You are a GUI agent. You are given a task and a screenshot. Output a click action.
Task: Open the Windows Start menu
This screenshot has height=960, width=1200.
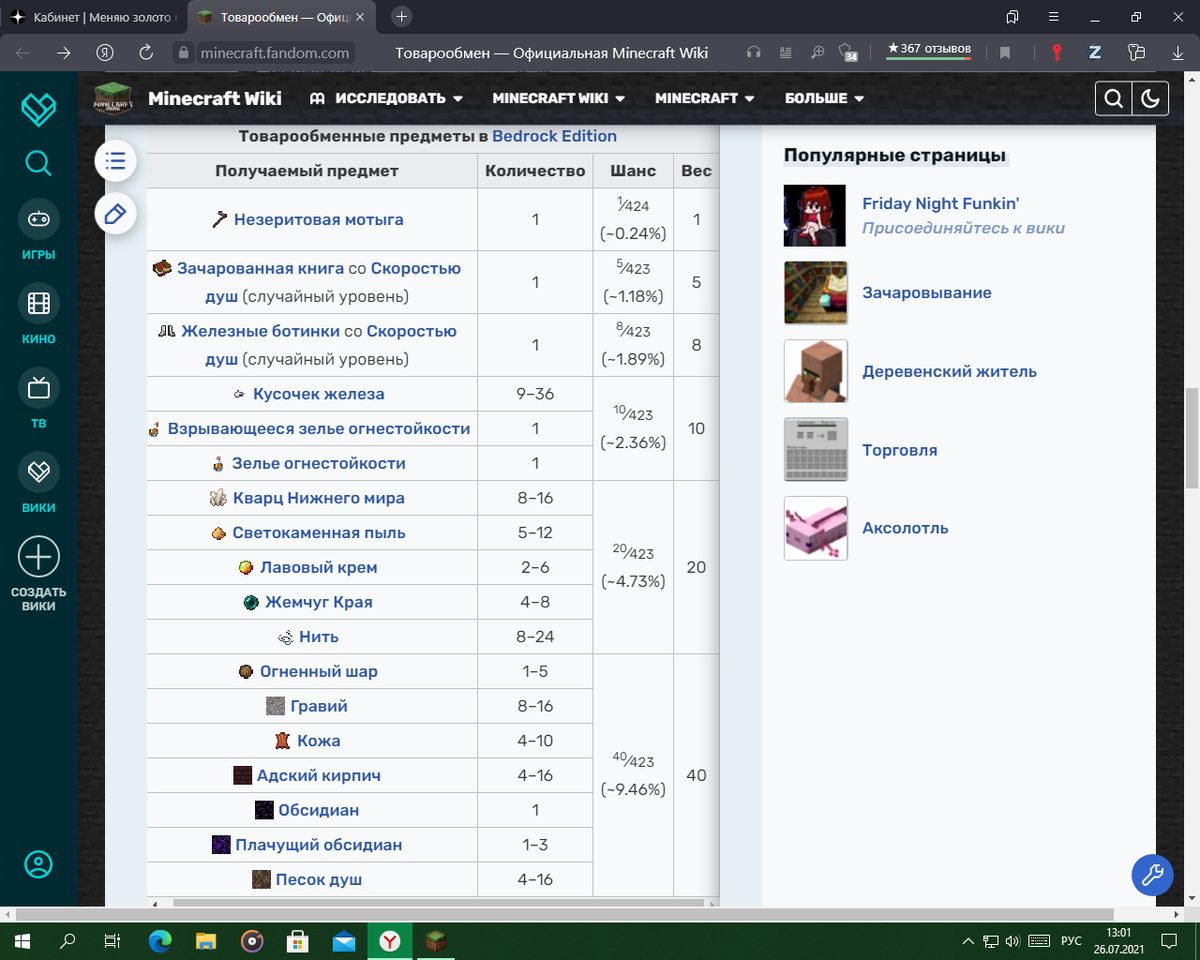[x=21, y=941]
